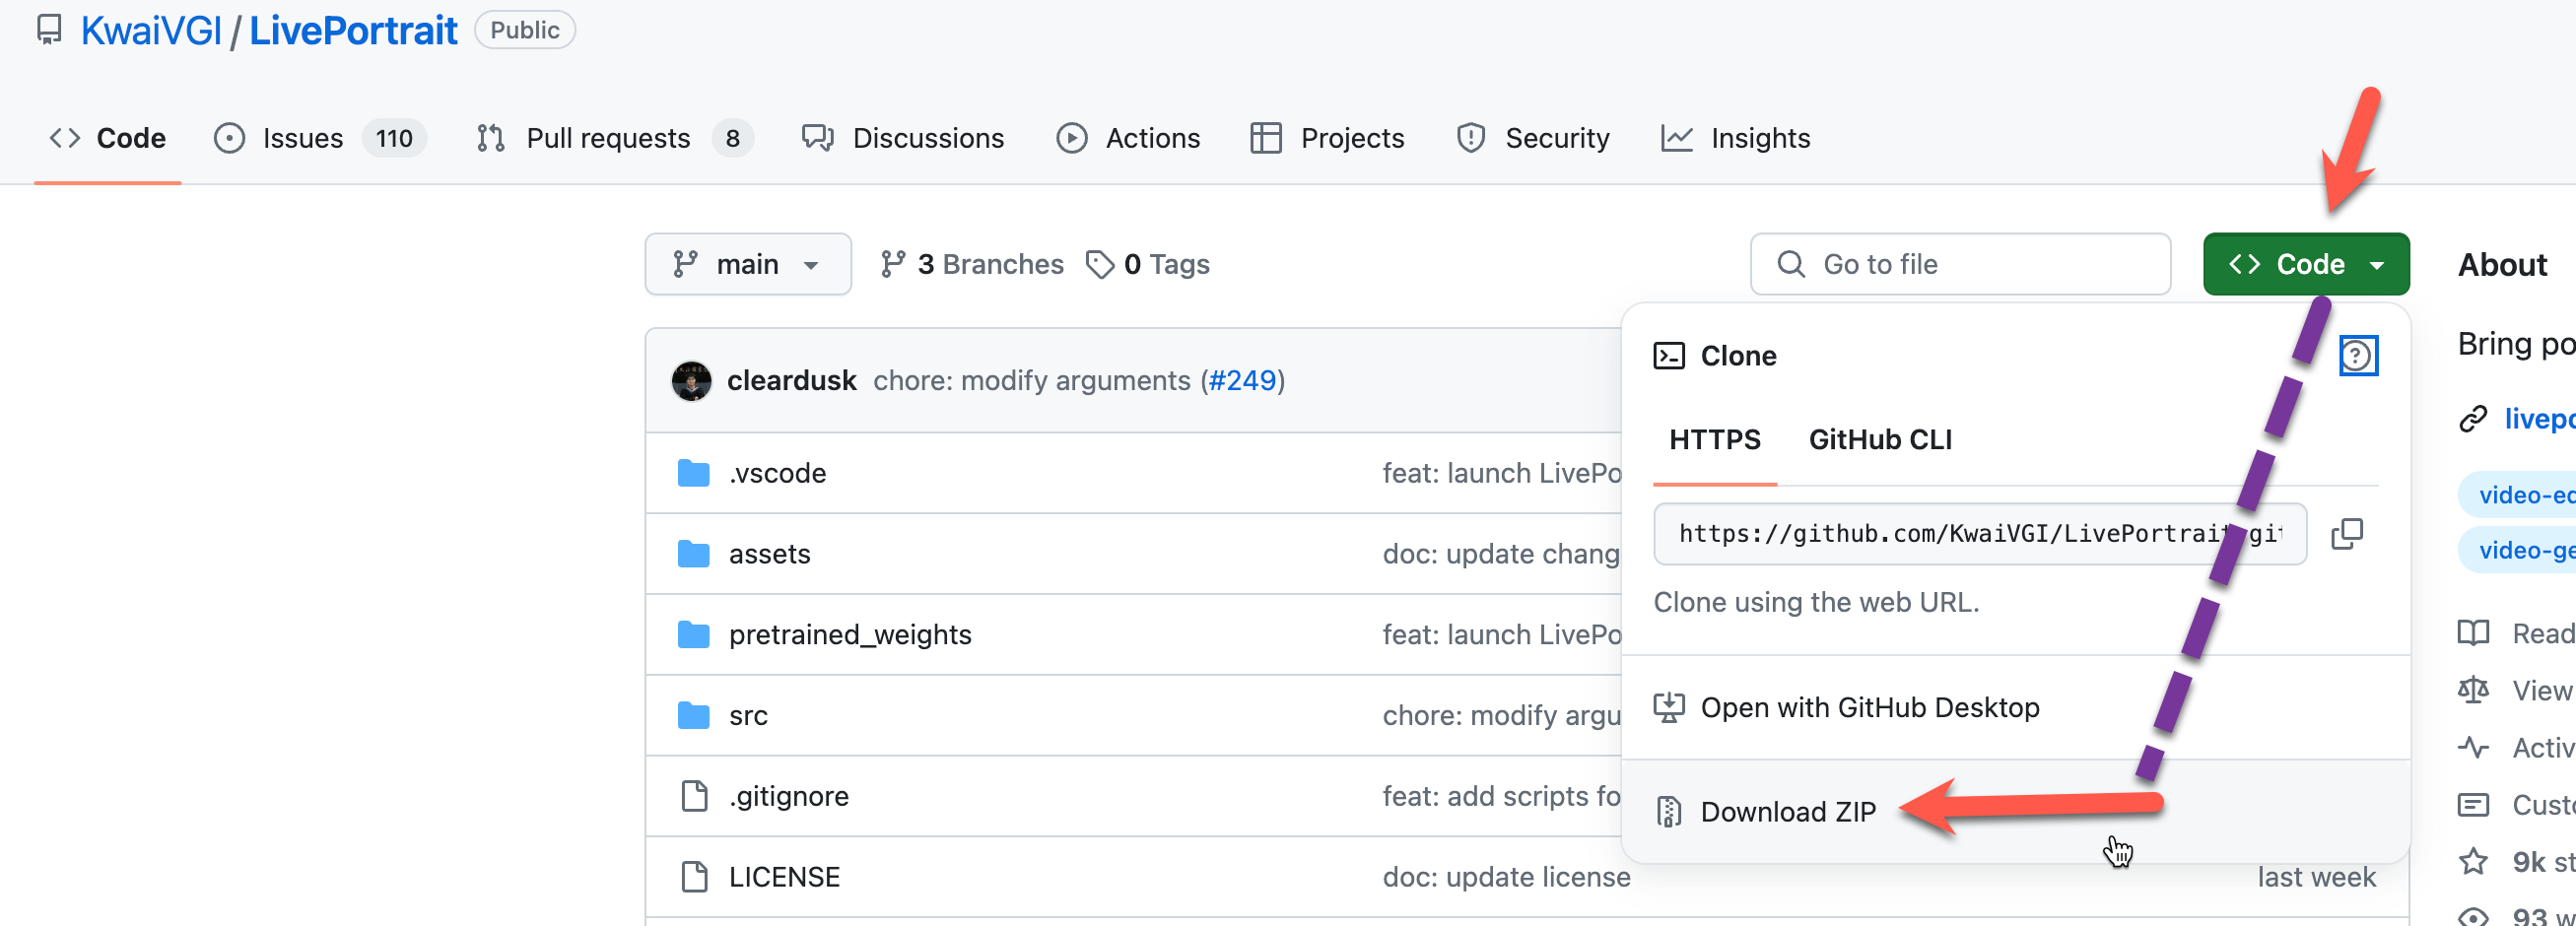Click the star icon beside 9k
Image resolution: width=2576 pixels, height=926 pixels.
(2473, 862)
